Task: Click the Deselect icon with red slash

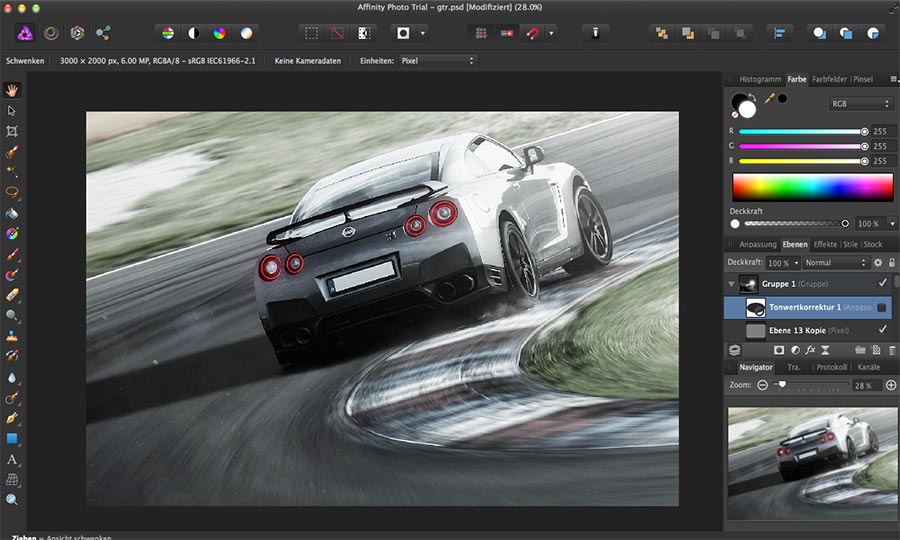Action: point(338,33)
